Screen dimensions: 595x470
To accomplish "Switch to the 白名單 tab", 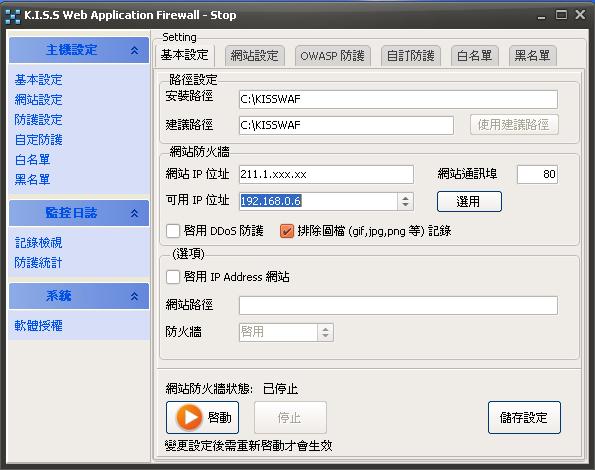I will click(x=474, y=56).
